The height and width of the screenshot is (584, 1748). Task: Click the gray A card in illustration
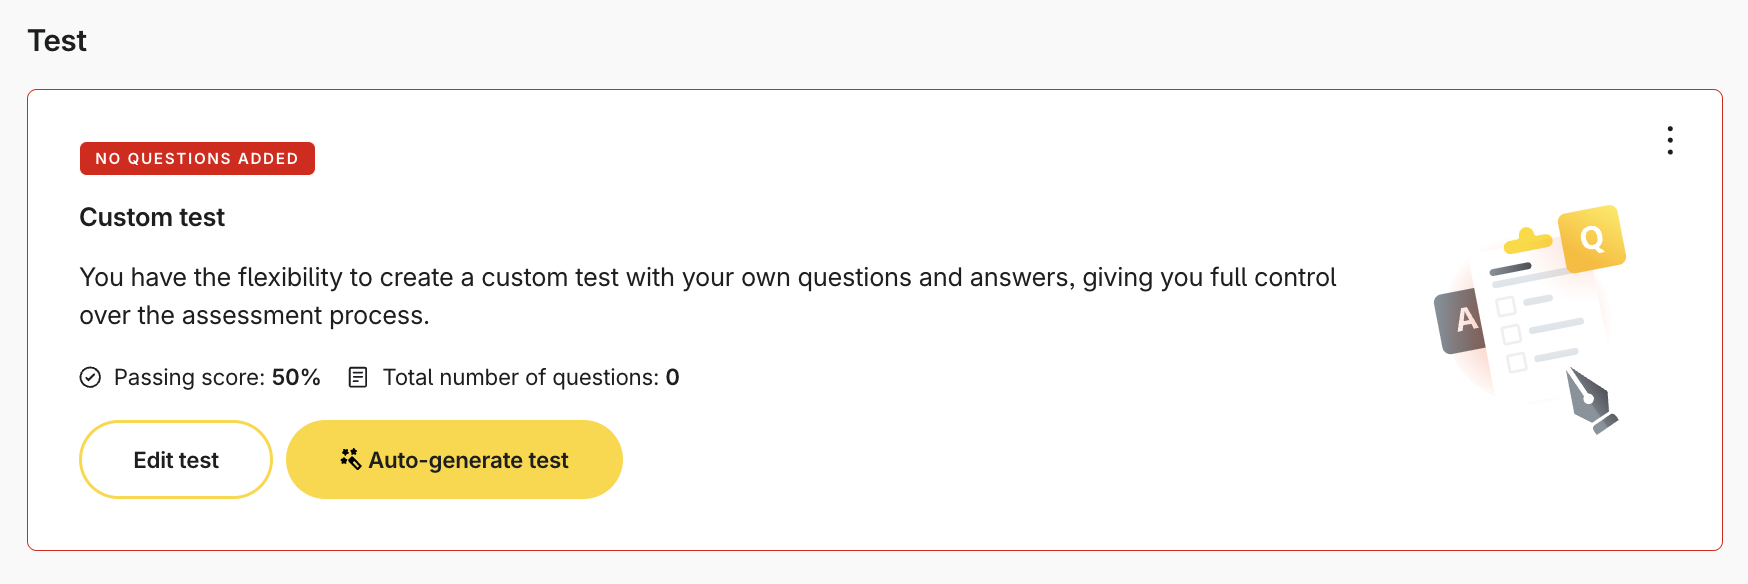point(1463,320)
